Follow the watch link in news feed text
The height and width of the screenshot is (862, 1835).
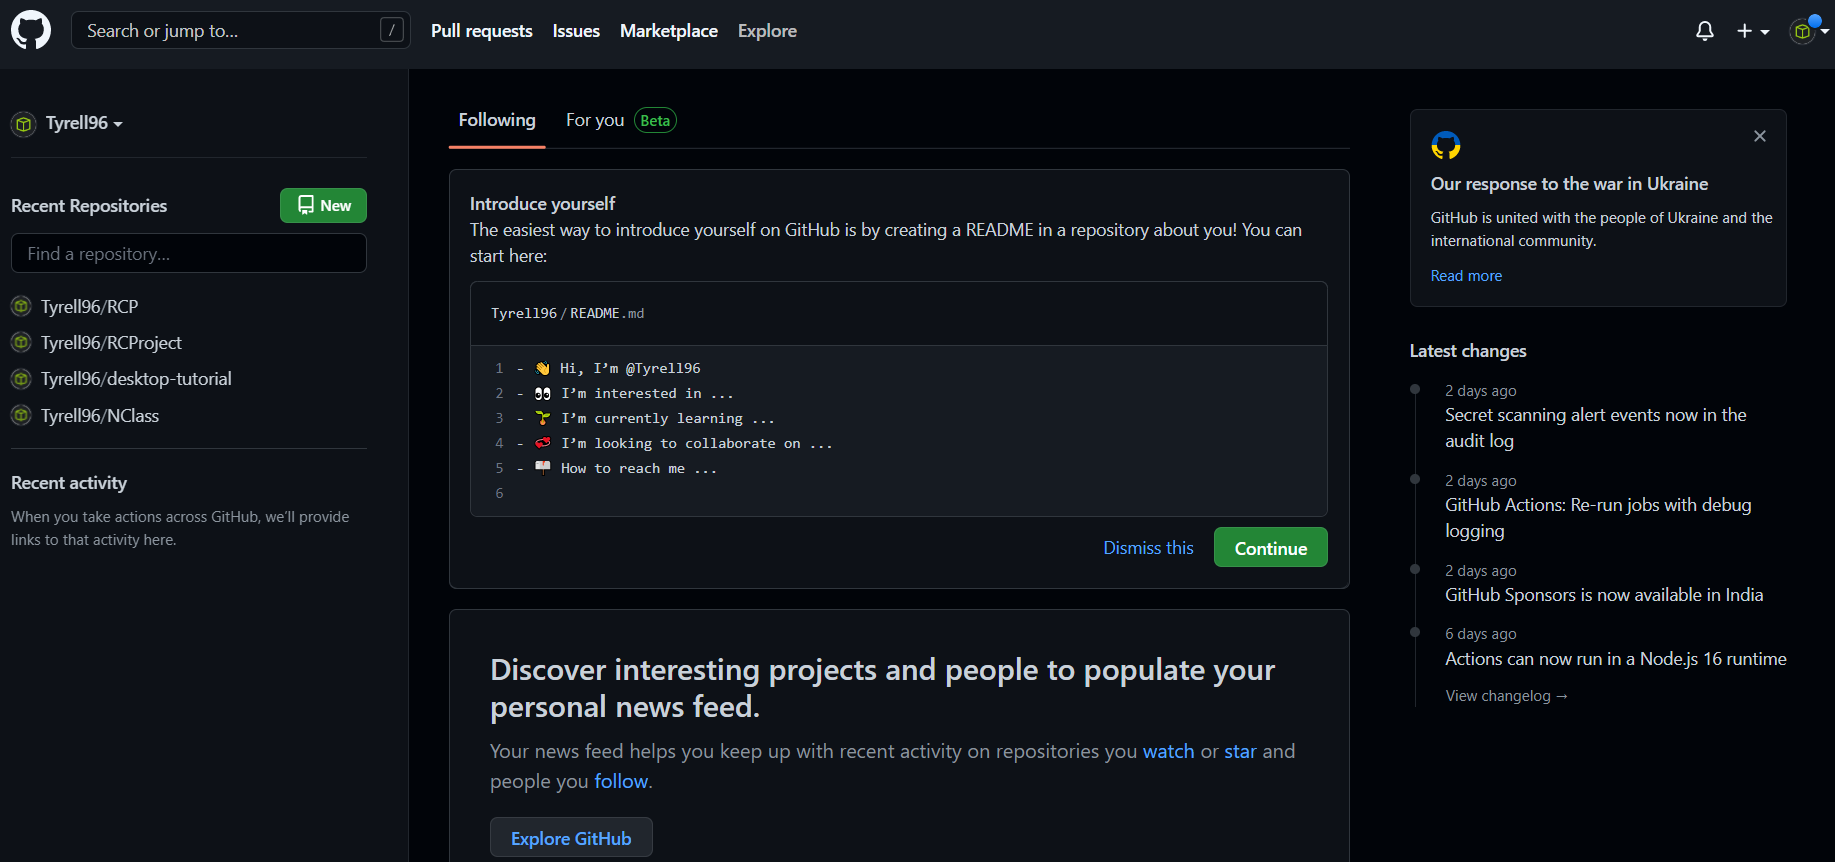(1168, 751)
